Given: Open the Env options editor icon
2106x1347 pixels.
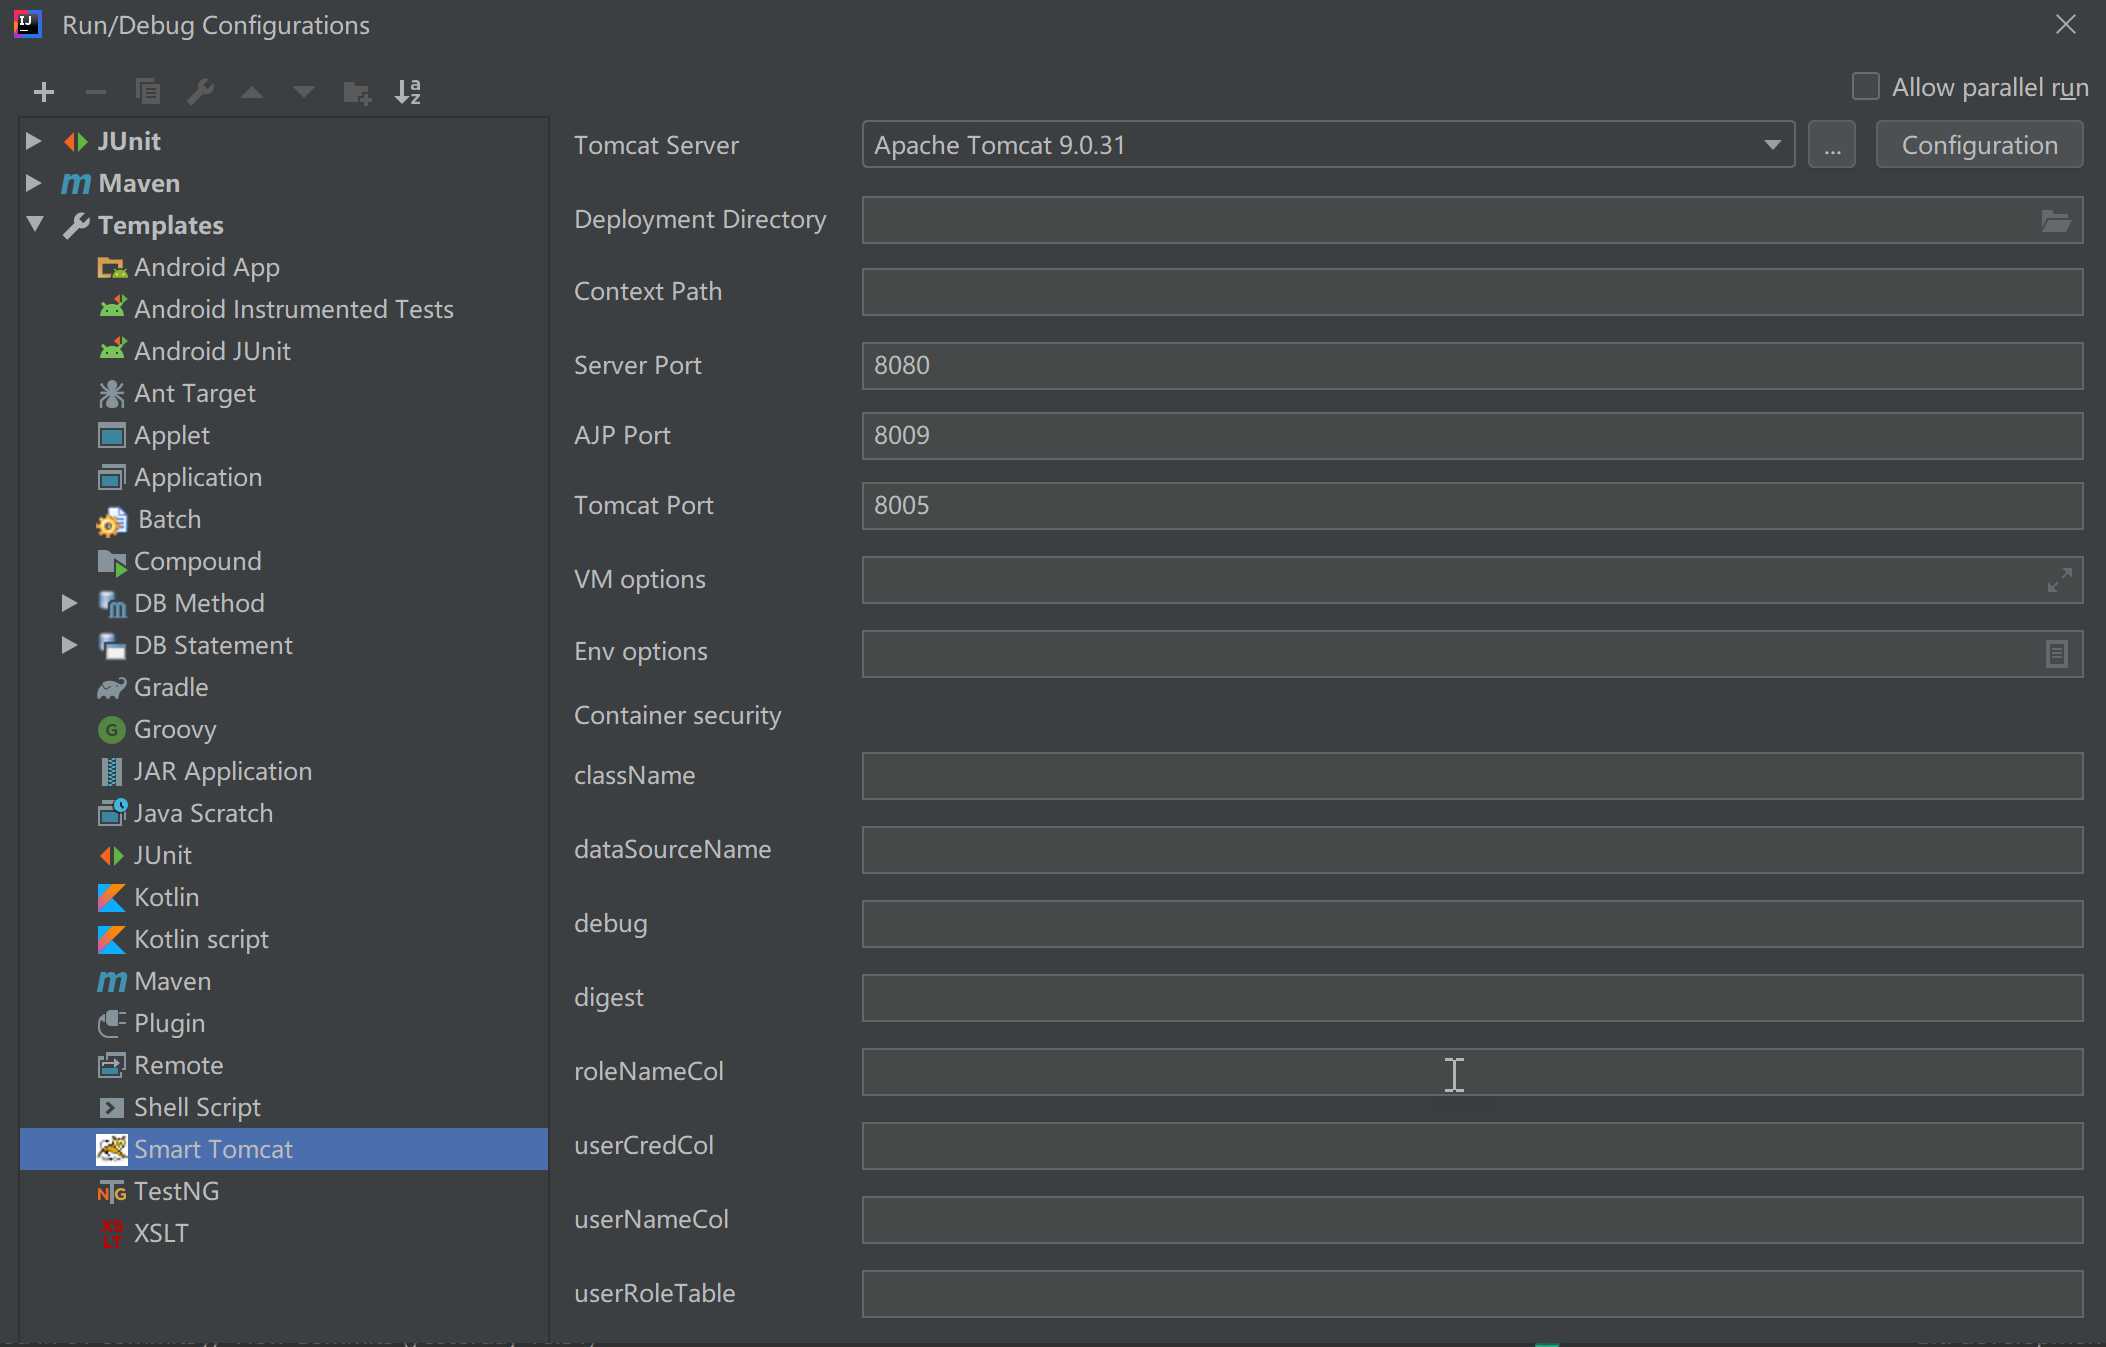Looking at the screenshot, I should coord(2057,654).
